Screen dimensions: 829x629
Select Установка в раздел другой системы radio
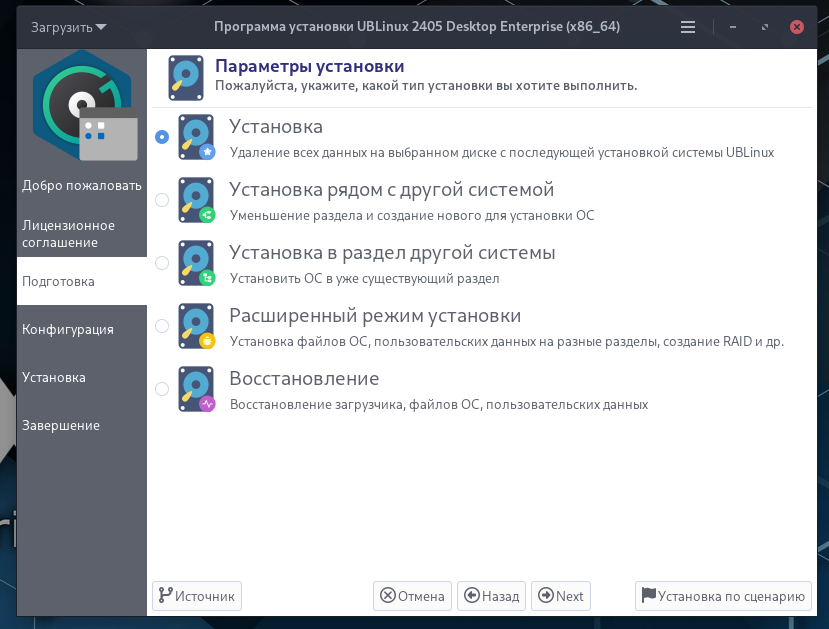(162, 263)
